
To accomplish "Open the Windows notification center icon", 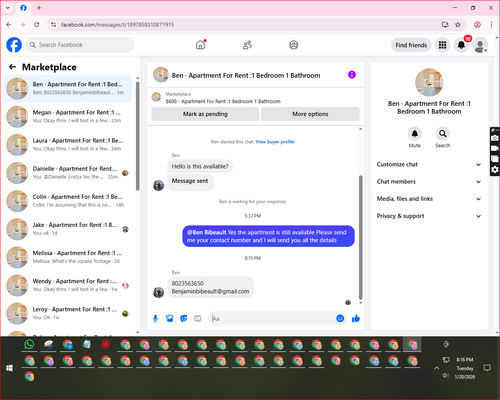I will click(487, 368).
